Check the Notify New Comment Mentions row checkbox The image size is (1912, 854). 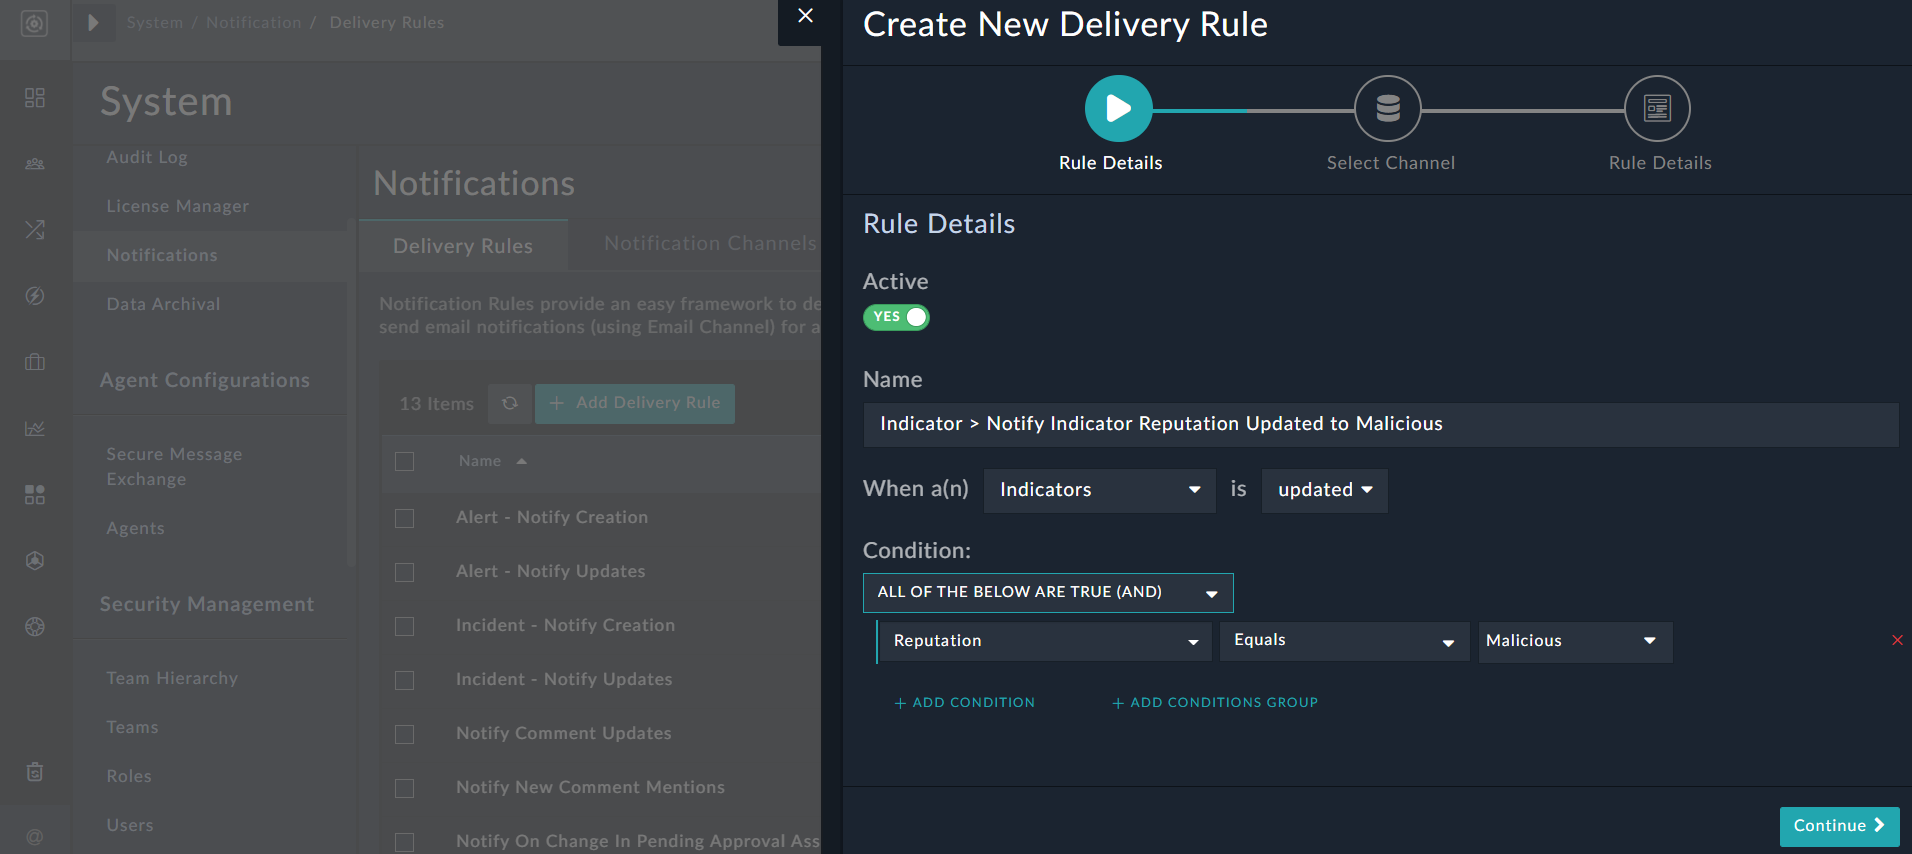click(x=404, y=788)
